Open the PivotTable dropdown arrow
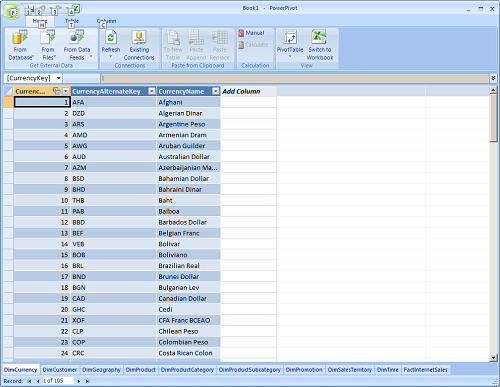Image resolution: width=500 pixels, height=387 pixels. pos(290,56)
